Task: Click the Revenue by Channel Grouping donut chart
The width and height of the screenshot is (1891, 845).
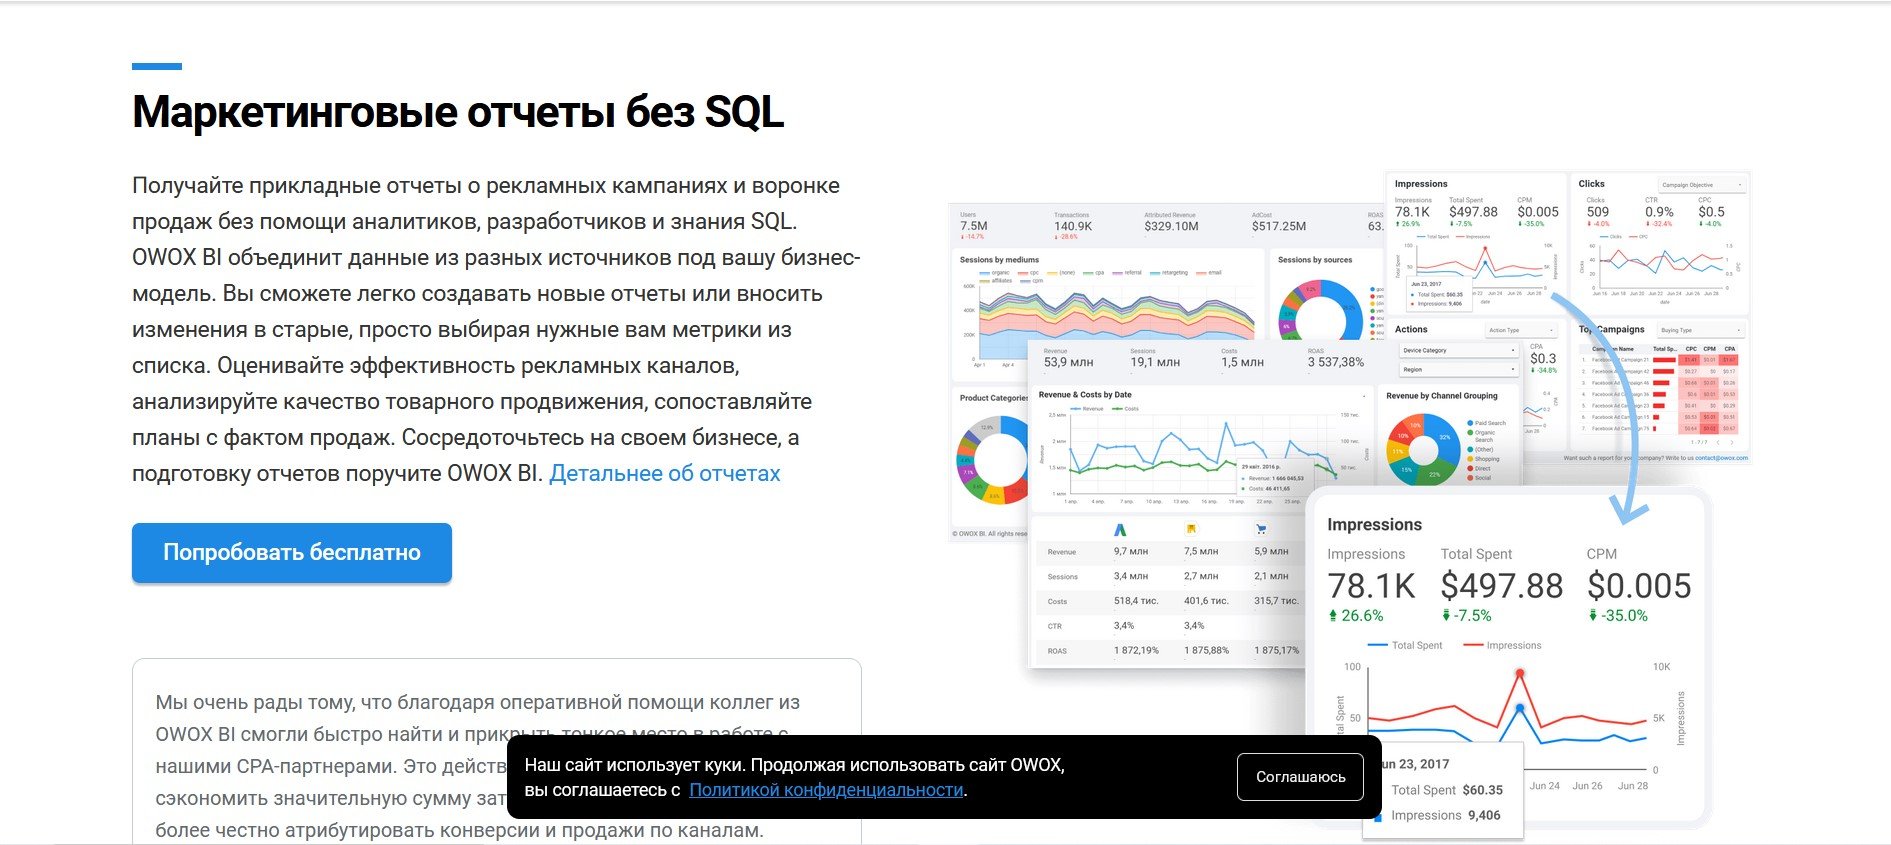Action: click(x=1423, y=448)
